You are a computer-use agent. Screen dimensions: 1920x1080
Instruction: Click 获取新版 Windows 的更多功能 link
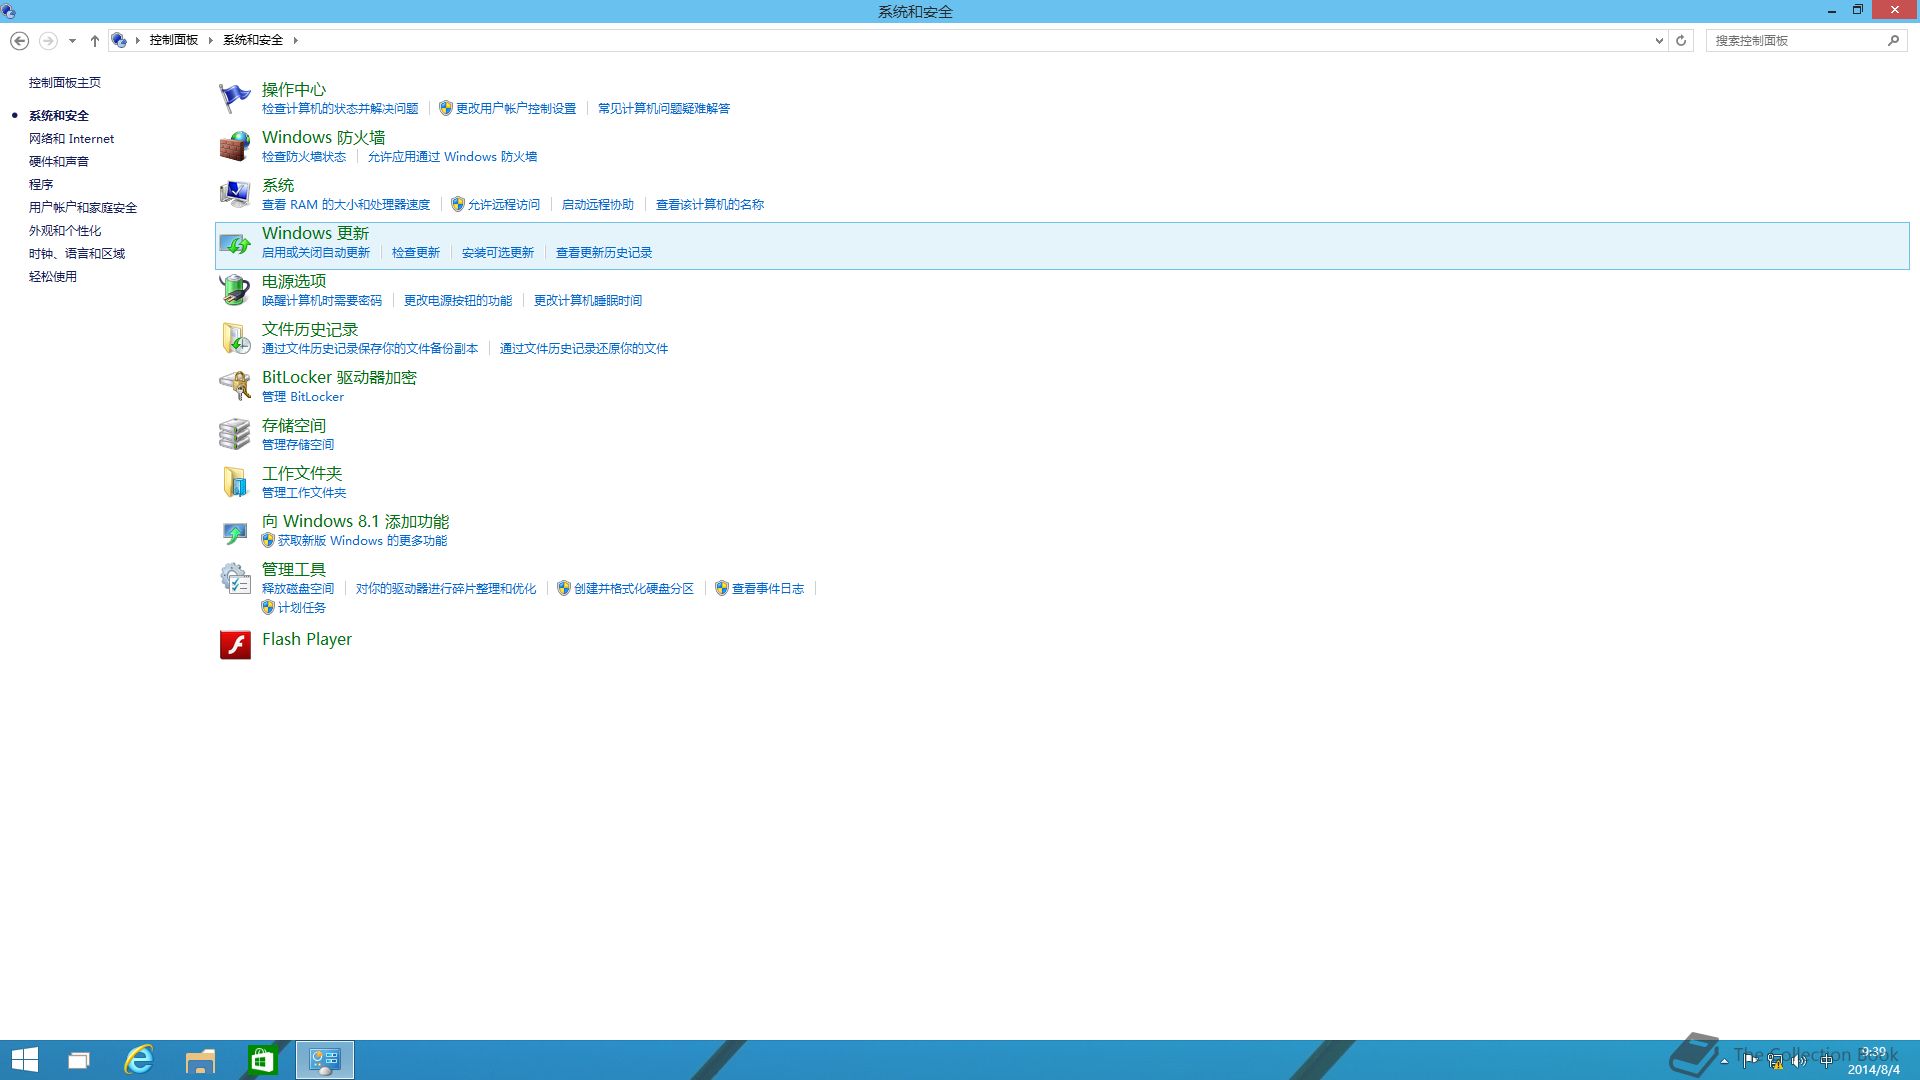click(363, 540)
